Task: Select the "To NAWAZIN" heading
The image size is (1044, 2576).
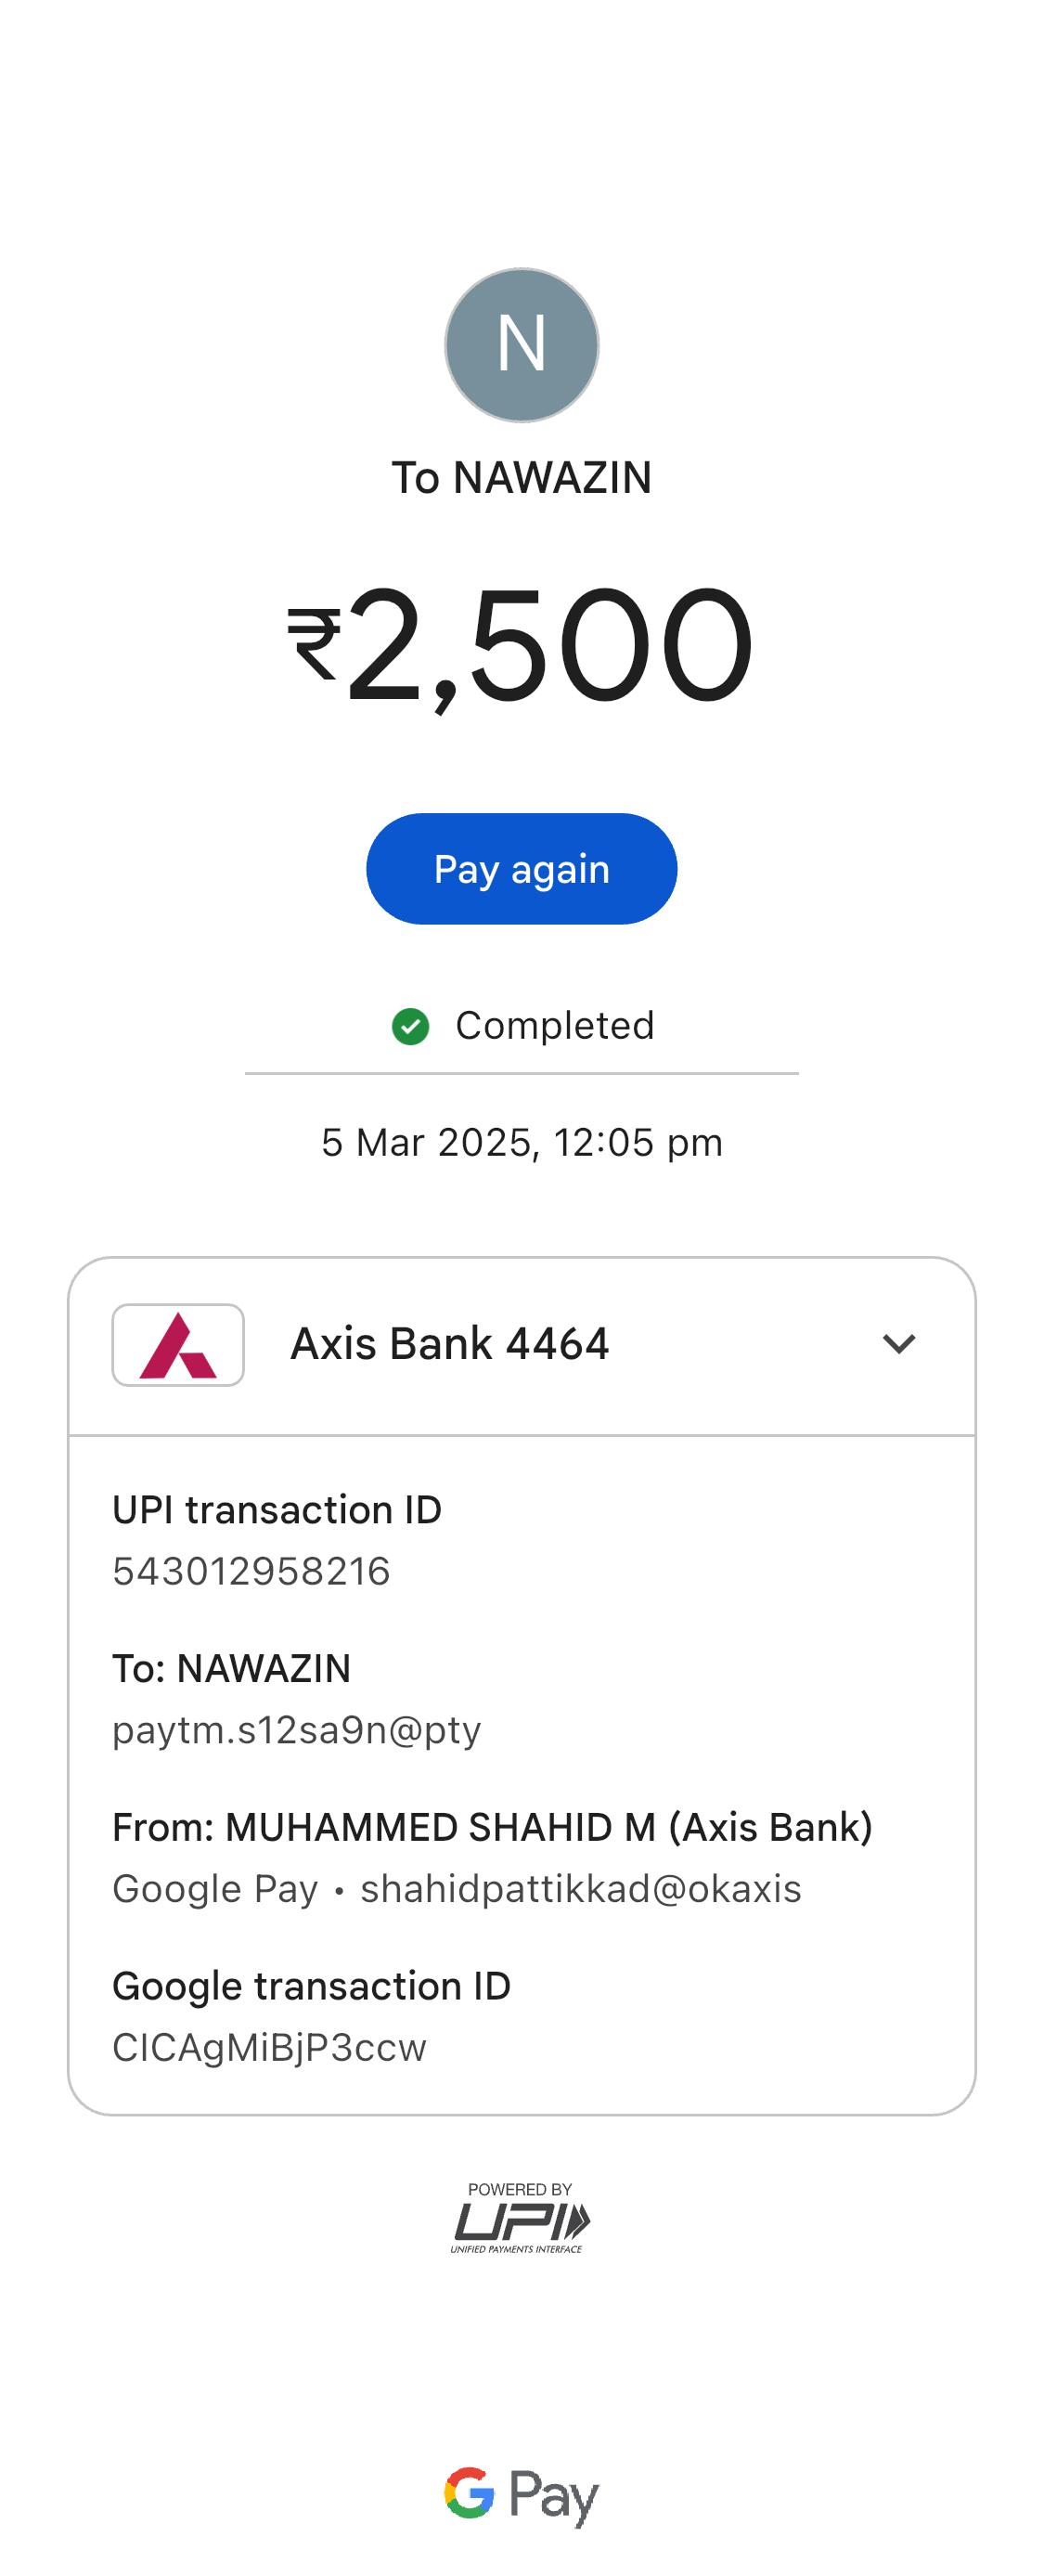Action: point(521,478)
